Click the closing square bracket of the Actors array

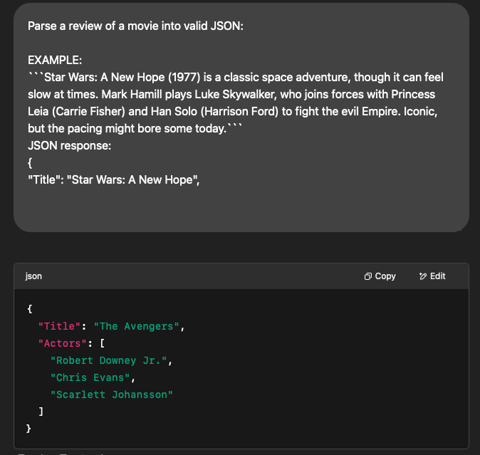coord(41,411)
